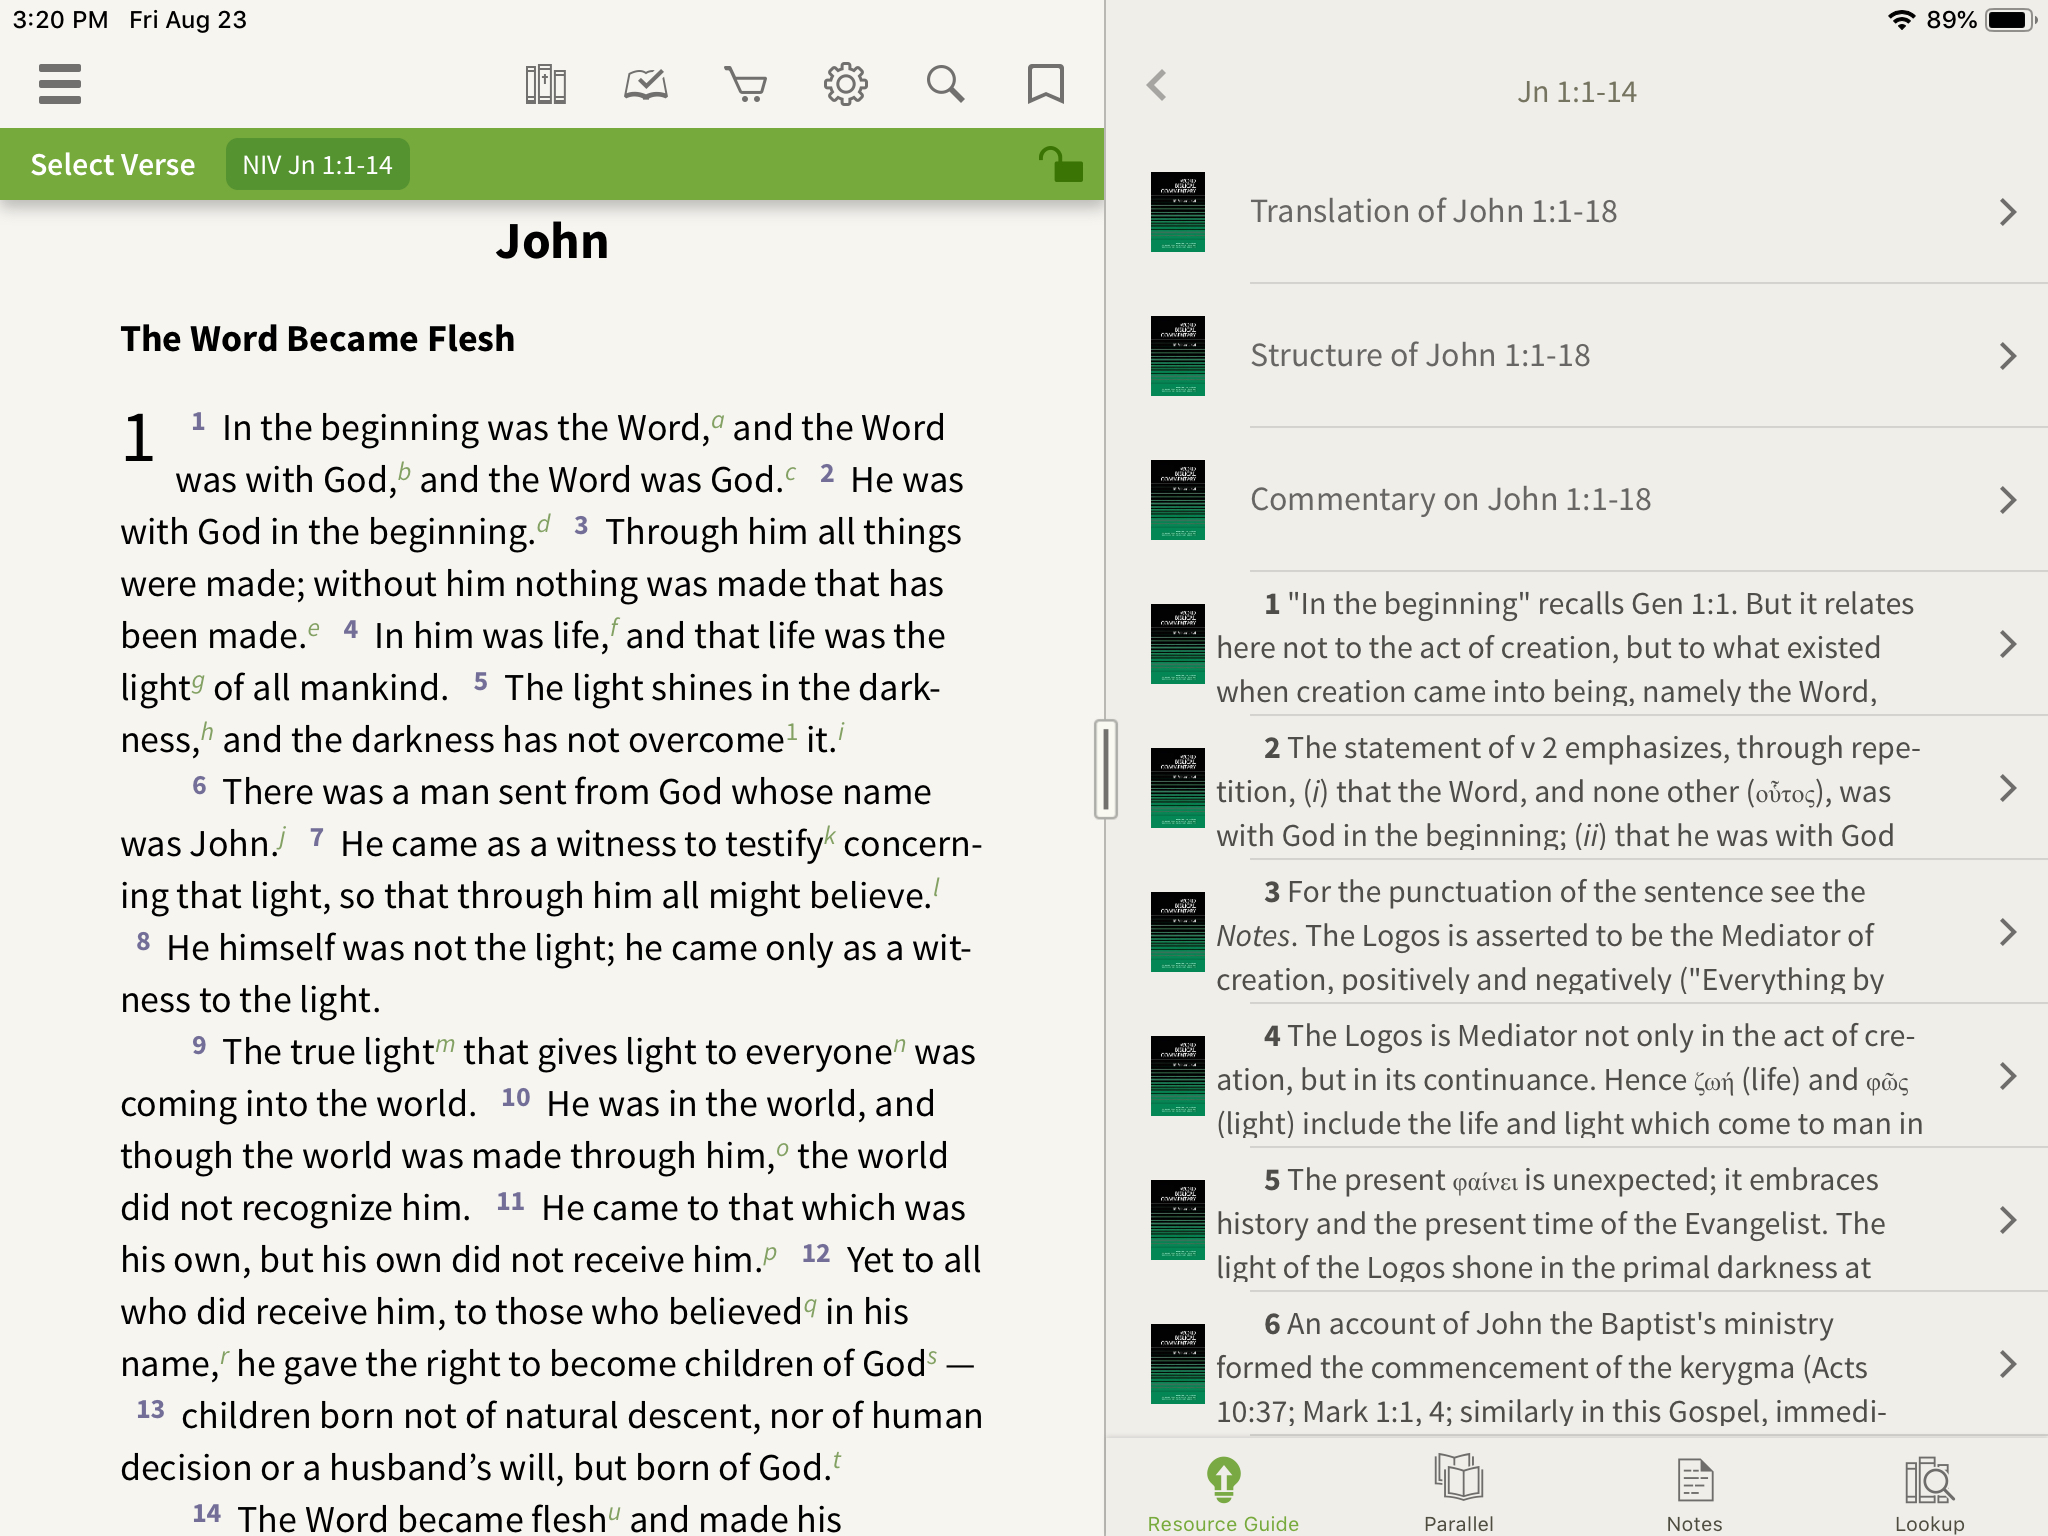
Task: Expand chevron for verse 4 commentary entry
Action: click(x=2008, y=1076)
